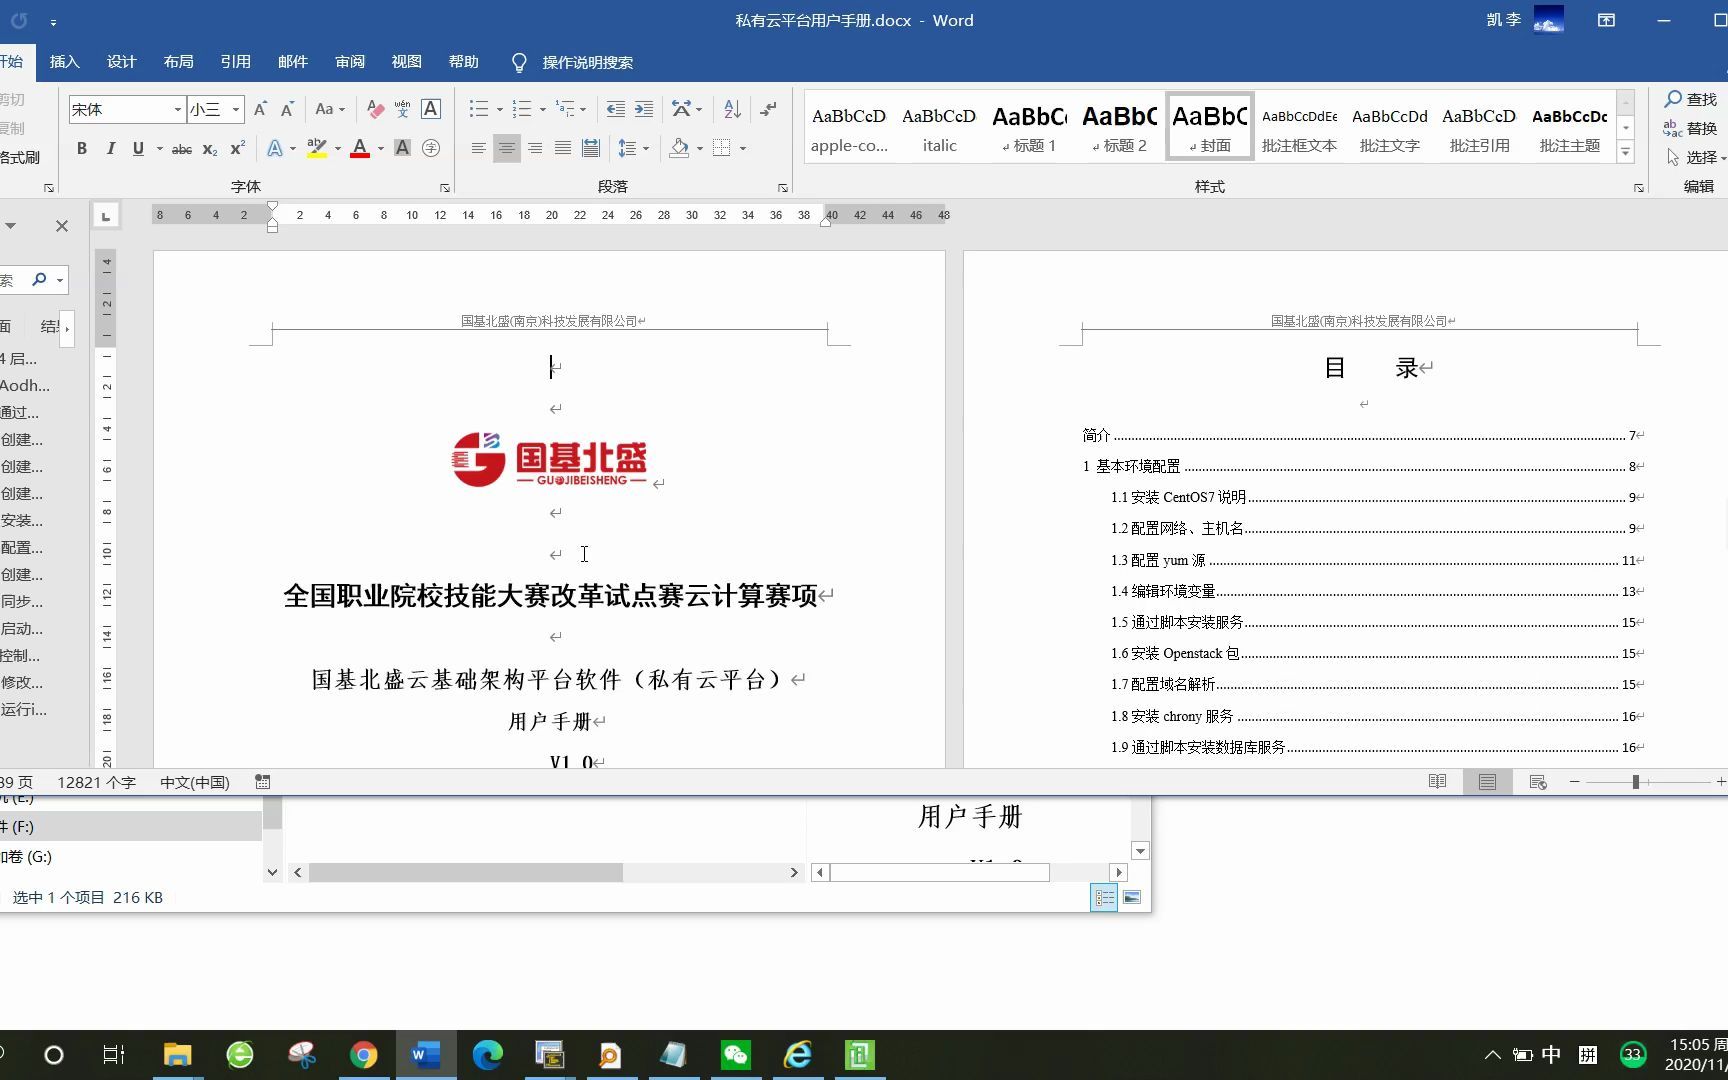Viewport: 1728px width, 1080px height.
Task: Insert enclosed character icon
Action: pyautogui.click(x=431, y=148)
